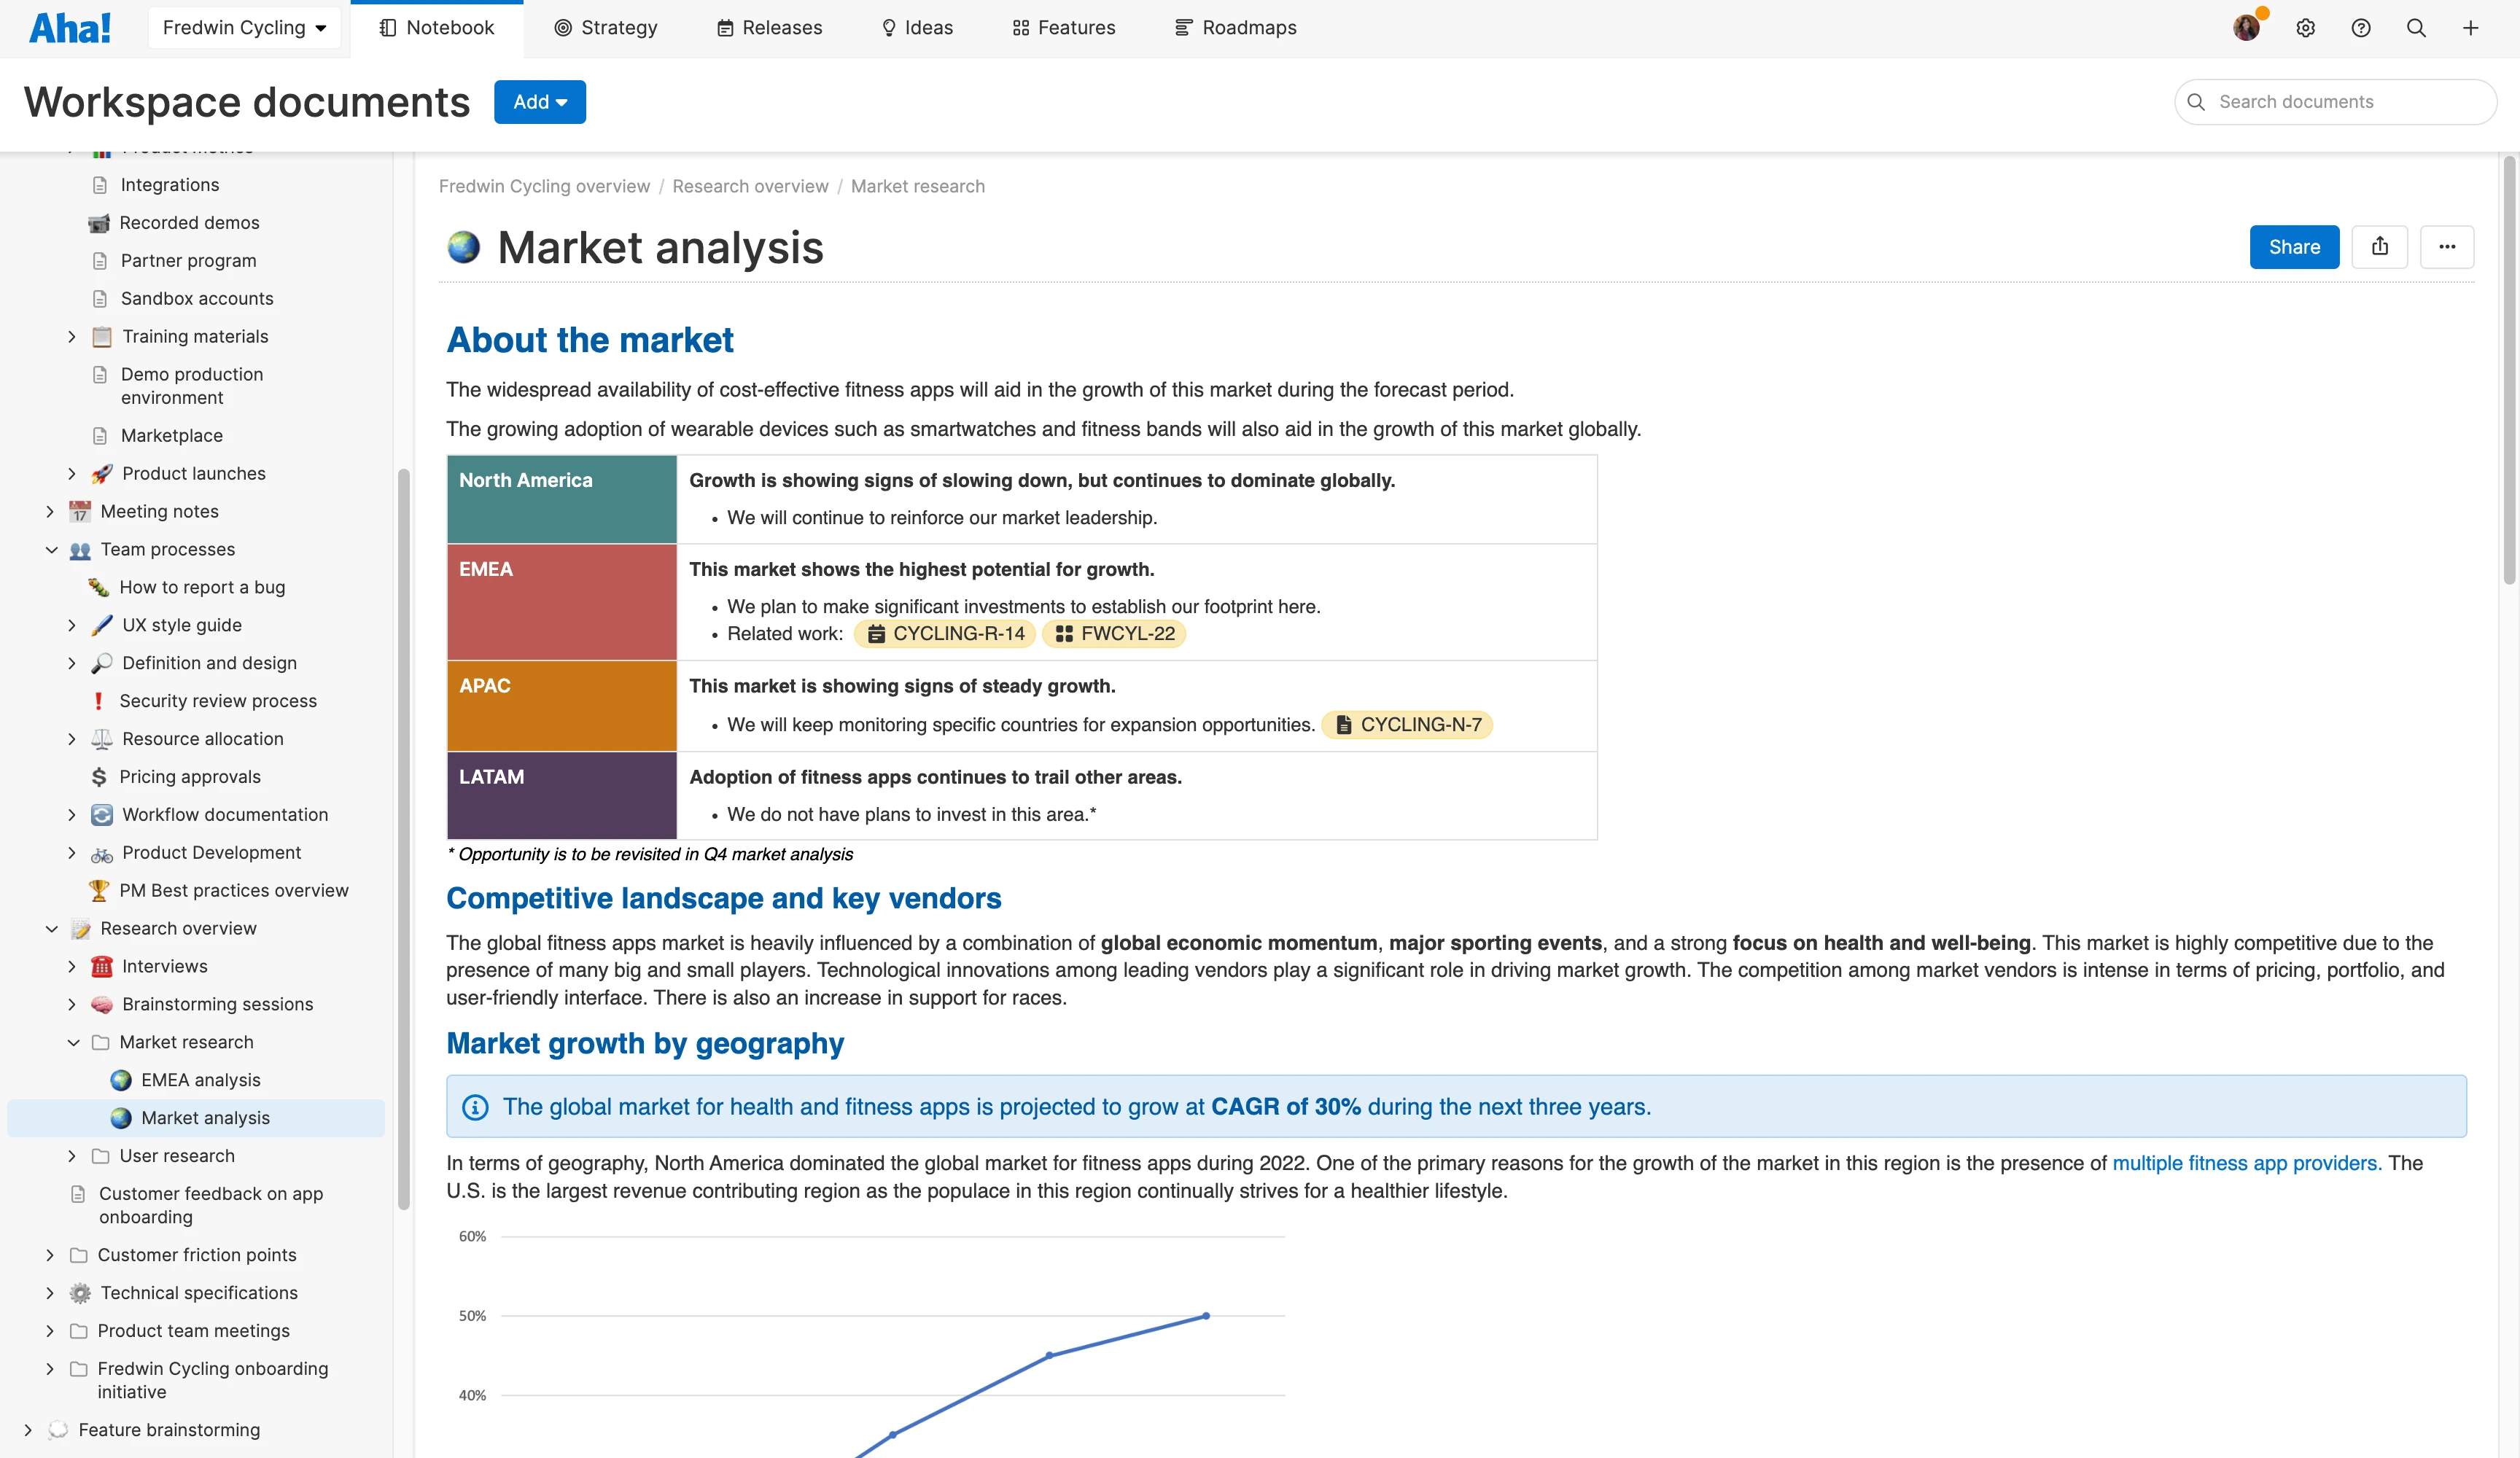Open the CYCLING-R-14 release reference chip
Screen dimensions: 2520x1458
pos(945,634)
